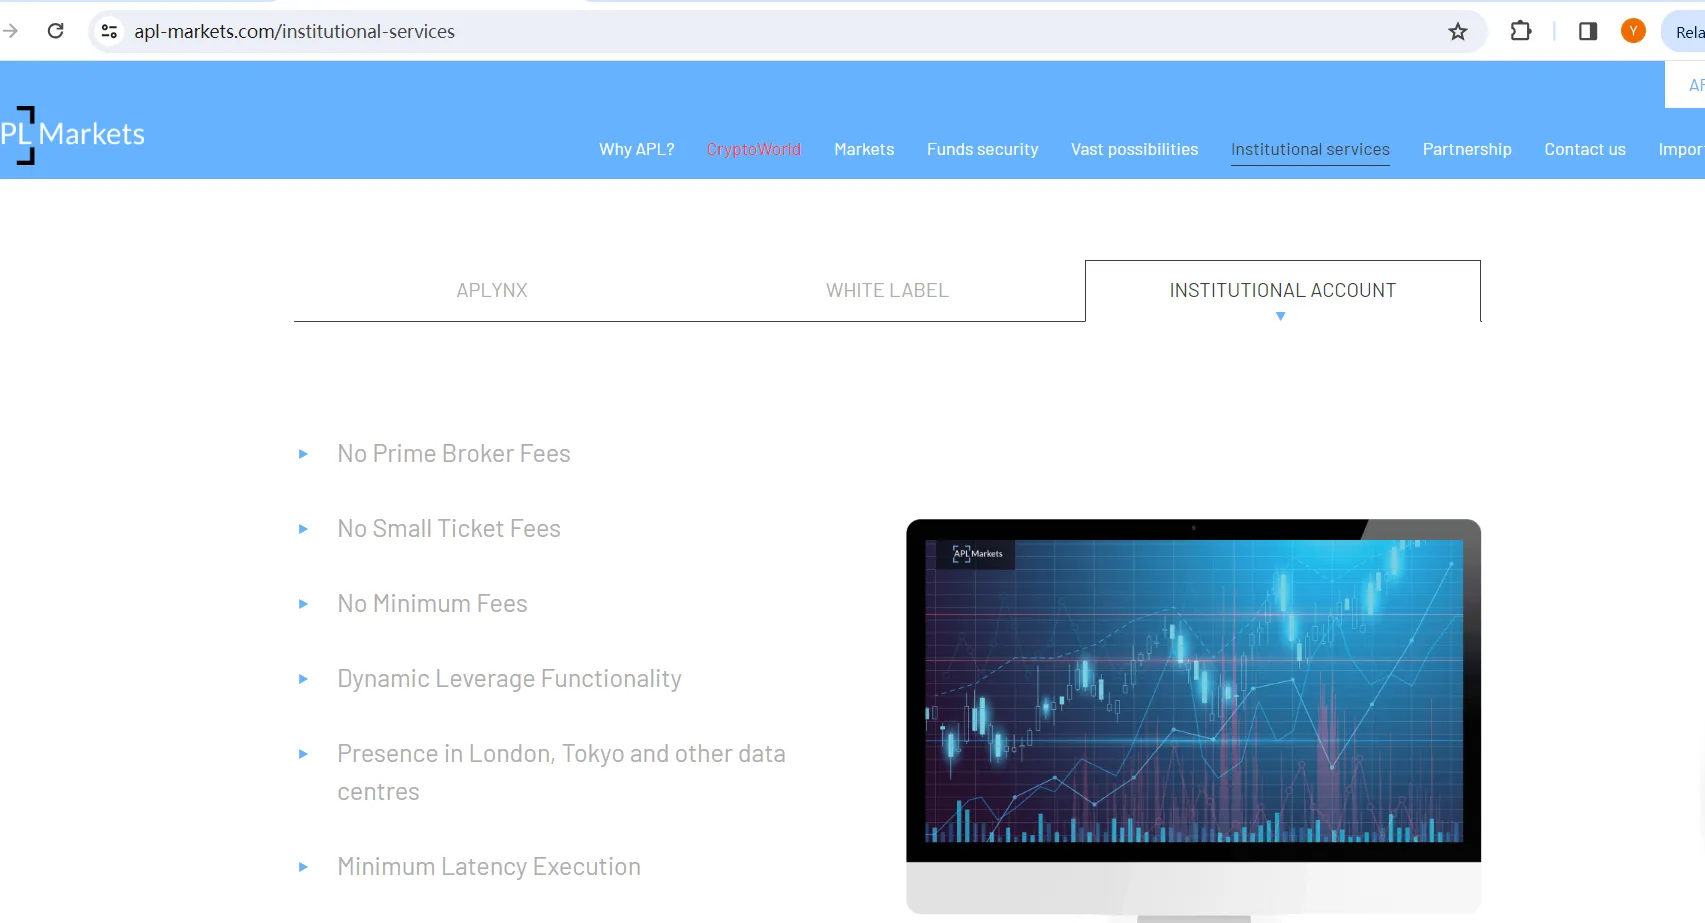Select the INSTITUTIONAL ACCOUNT tab
1705x923 pixels.
[x=1283, y=290]
